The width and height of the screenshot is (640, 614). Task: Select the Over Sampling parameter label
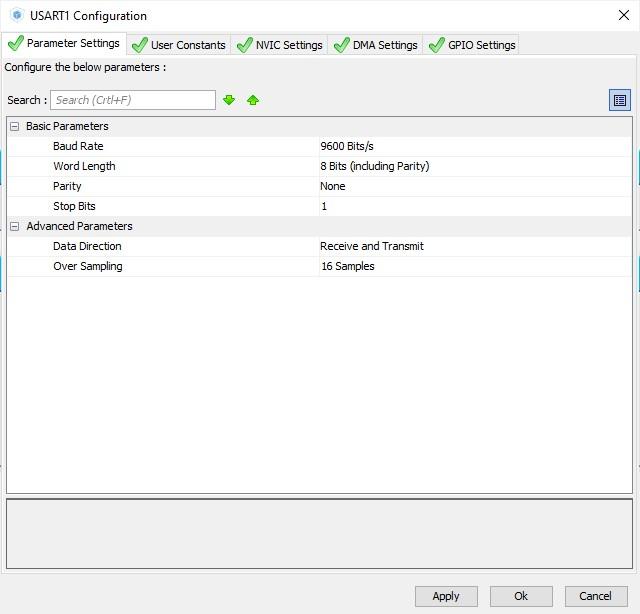[x=87, y=266]
